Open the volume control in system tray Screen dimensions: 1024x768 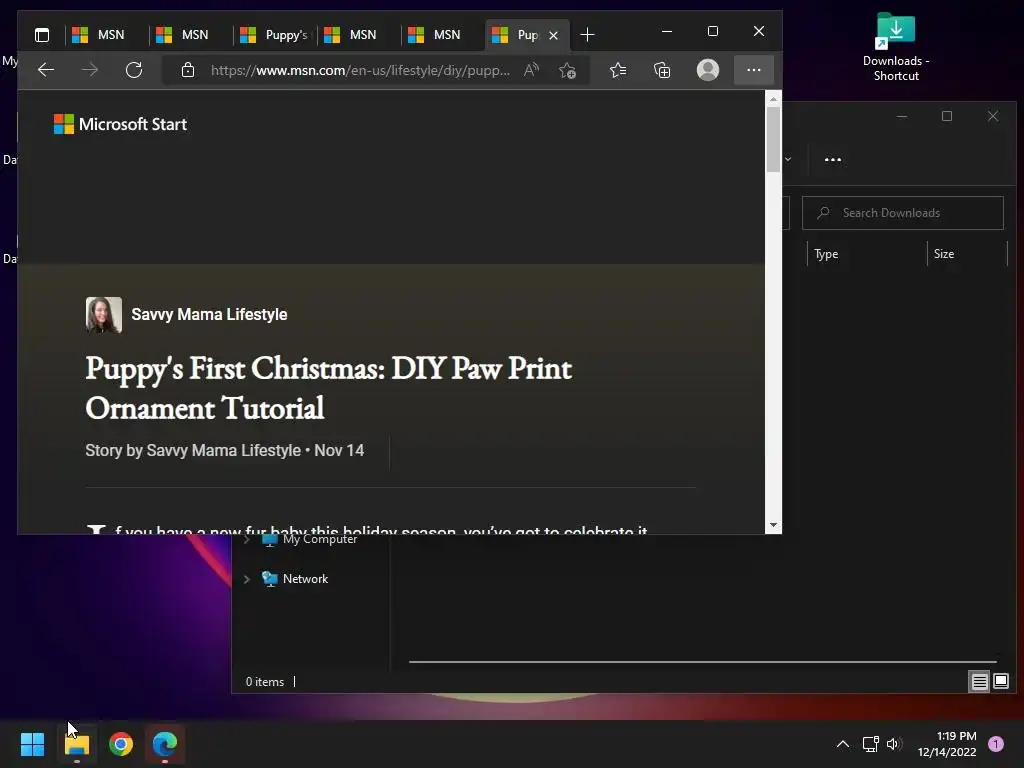click(x=894, y=744)
